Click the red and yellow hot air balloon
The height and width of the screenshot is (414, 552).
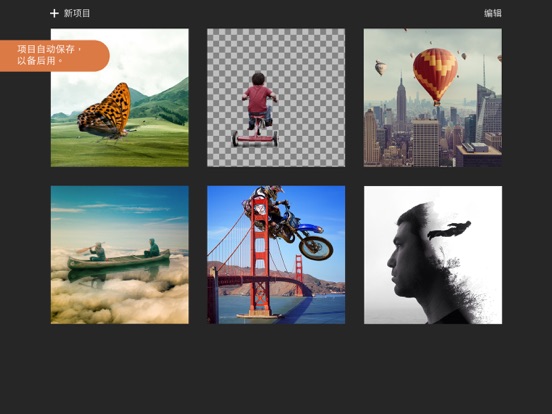tap(435, 76)
